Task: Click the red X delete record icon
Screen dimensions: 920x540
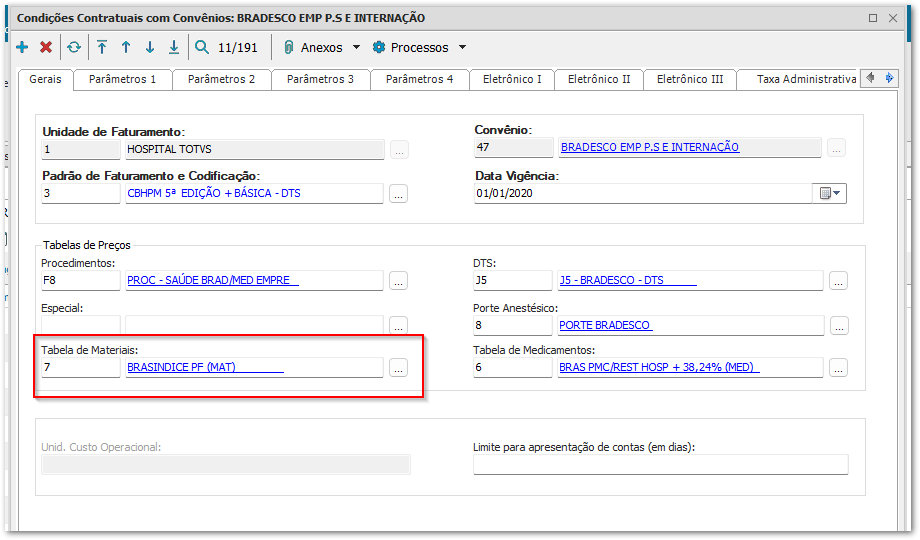Action: [46, 48]
